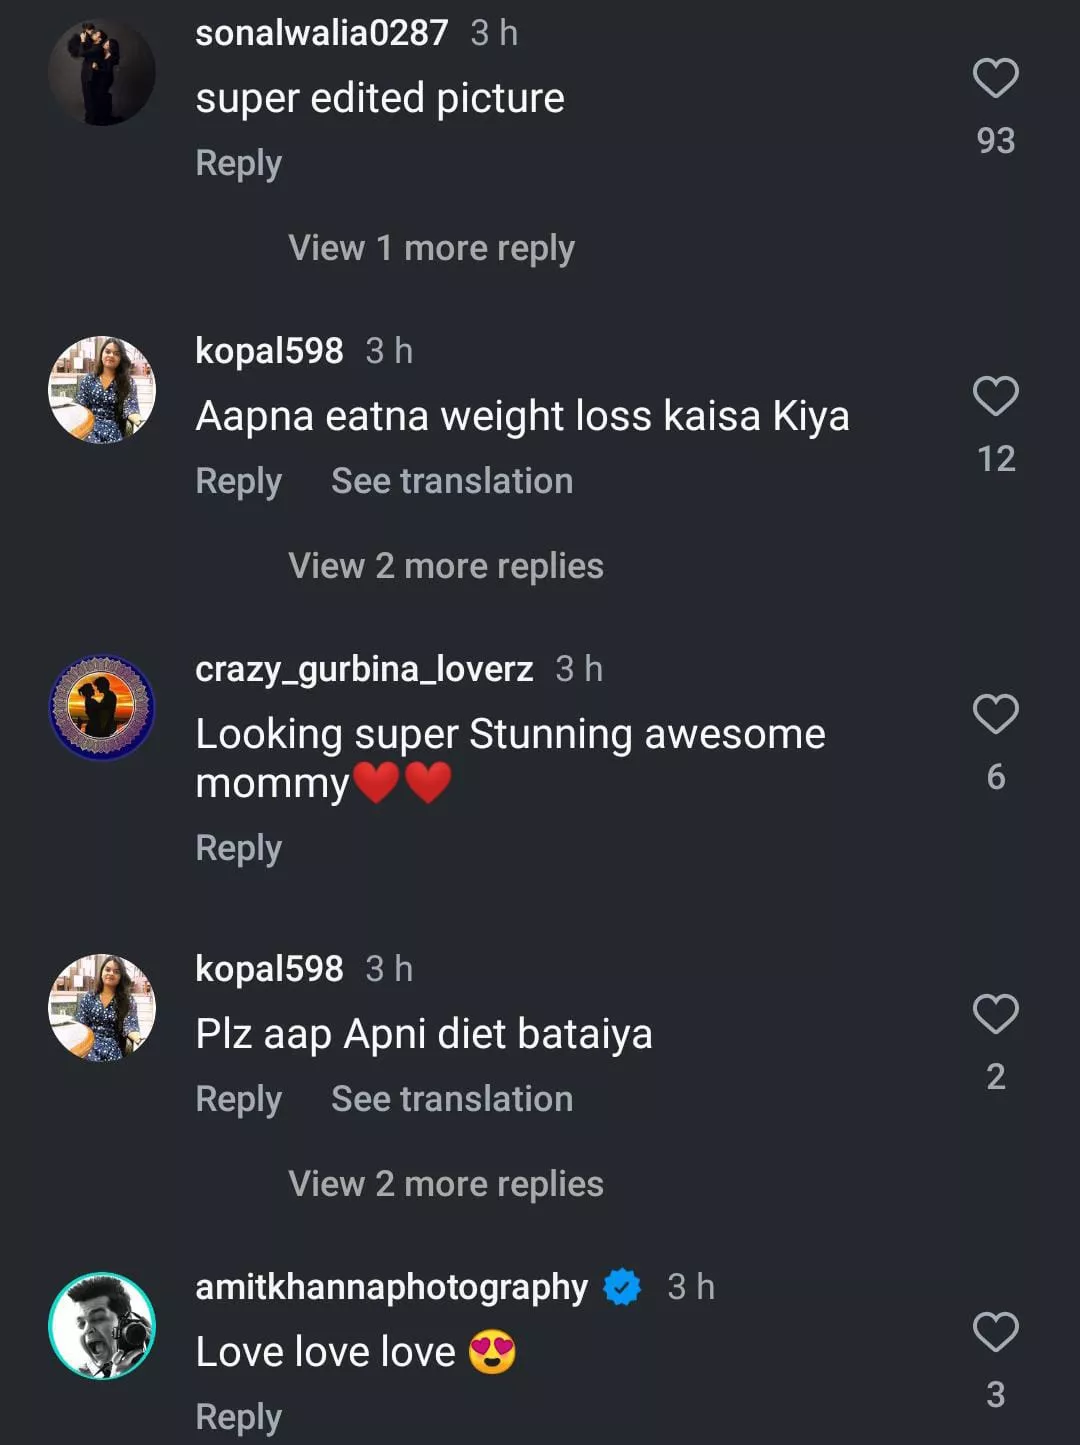The height and width of the screenshot is (1445, 1080).
Task: Tap amitkhannaphotography's profile photo
Action: [x=102, y=1326]
